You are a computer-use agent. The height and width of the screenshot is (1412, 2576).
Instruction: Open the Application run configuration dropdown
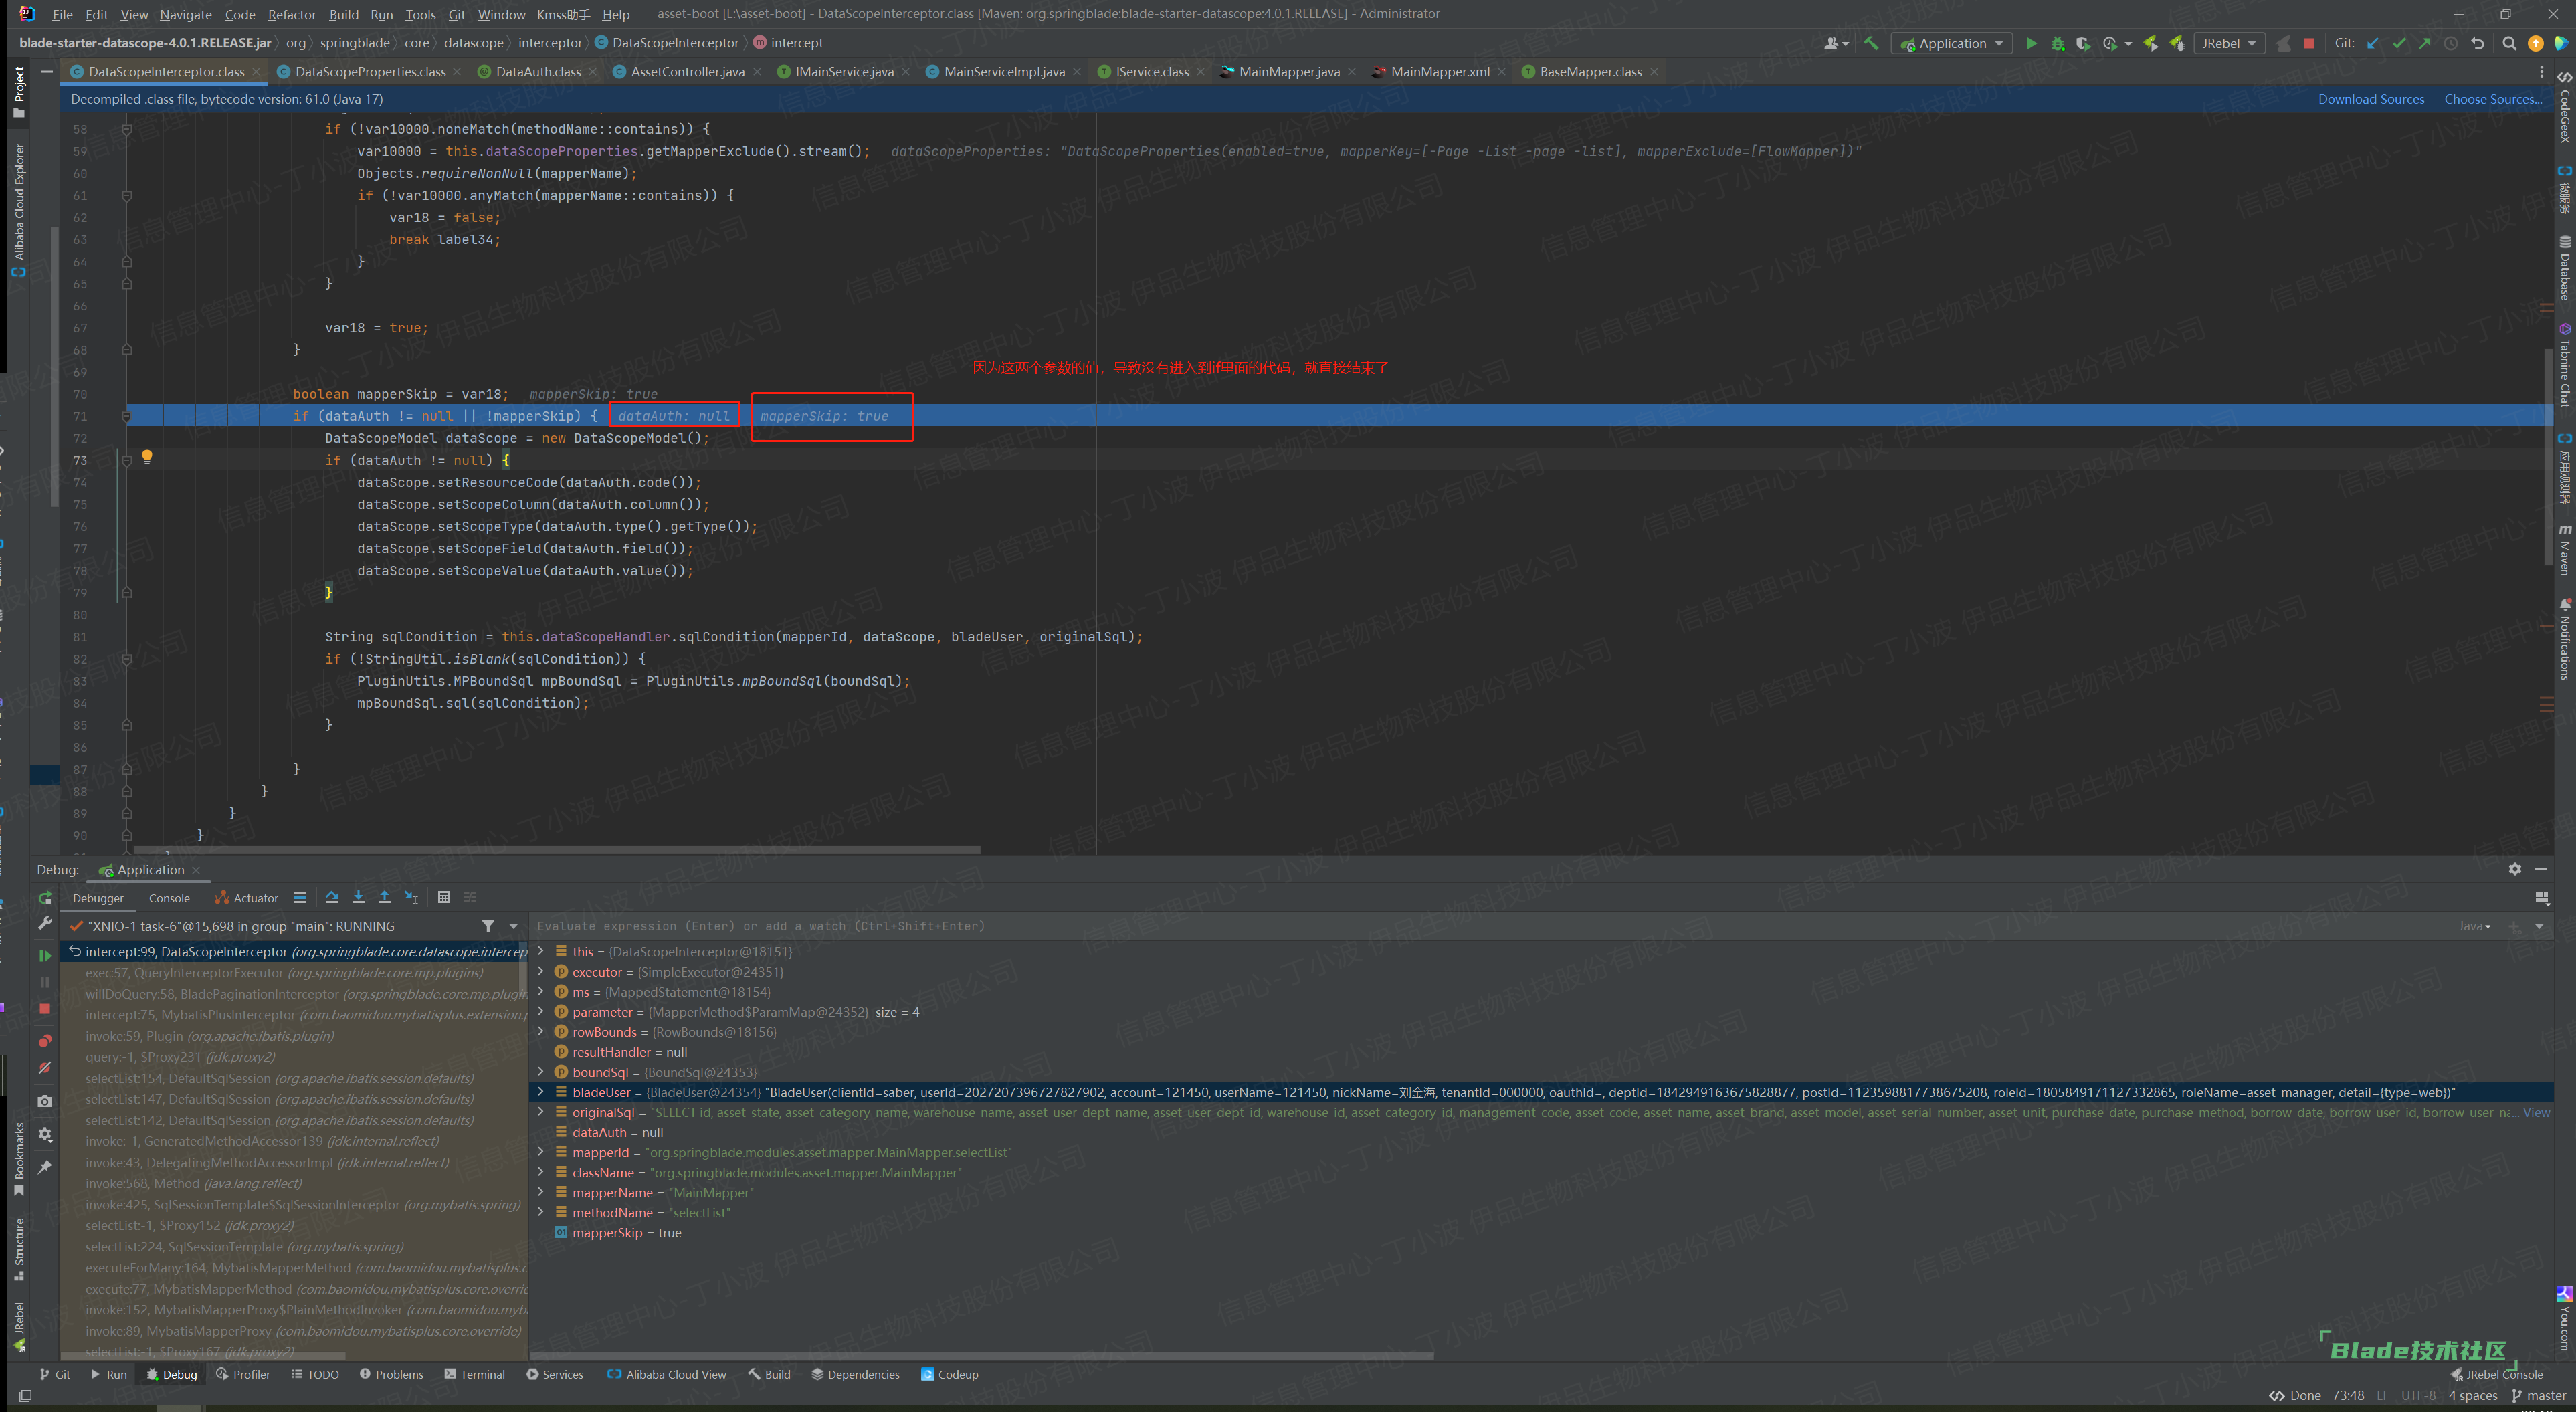pos(1951,43)
